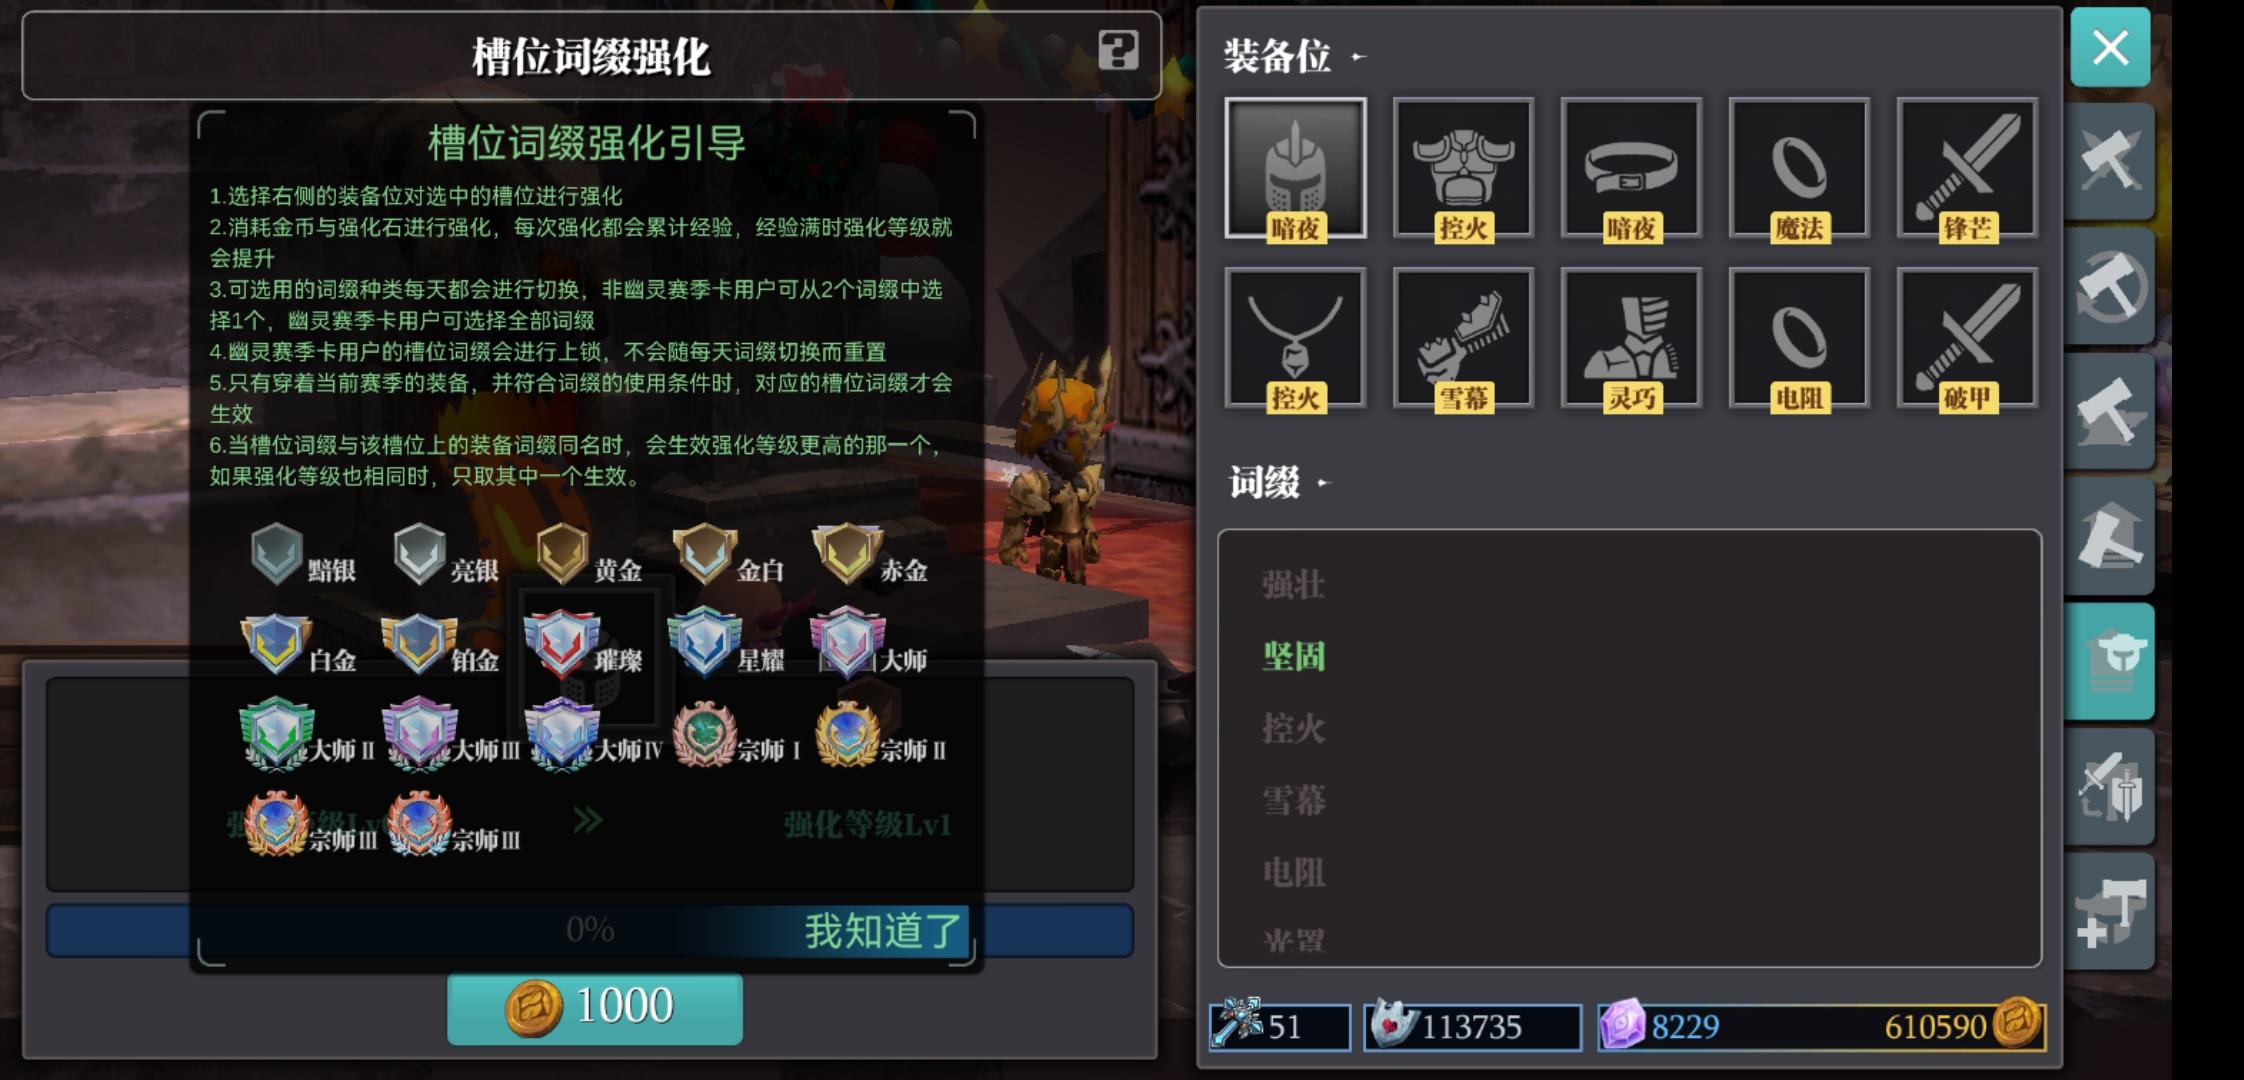Viewport: 2244px width, 1080px height.
Task: Select the ring slot labeled 魔法
Action: 1799,168
